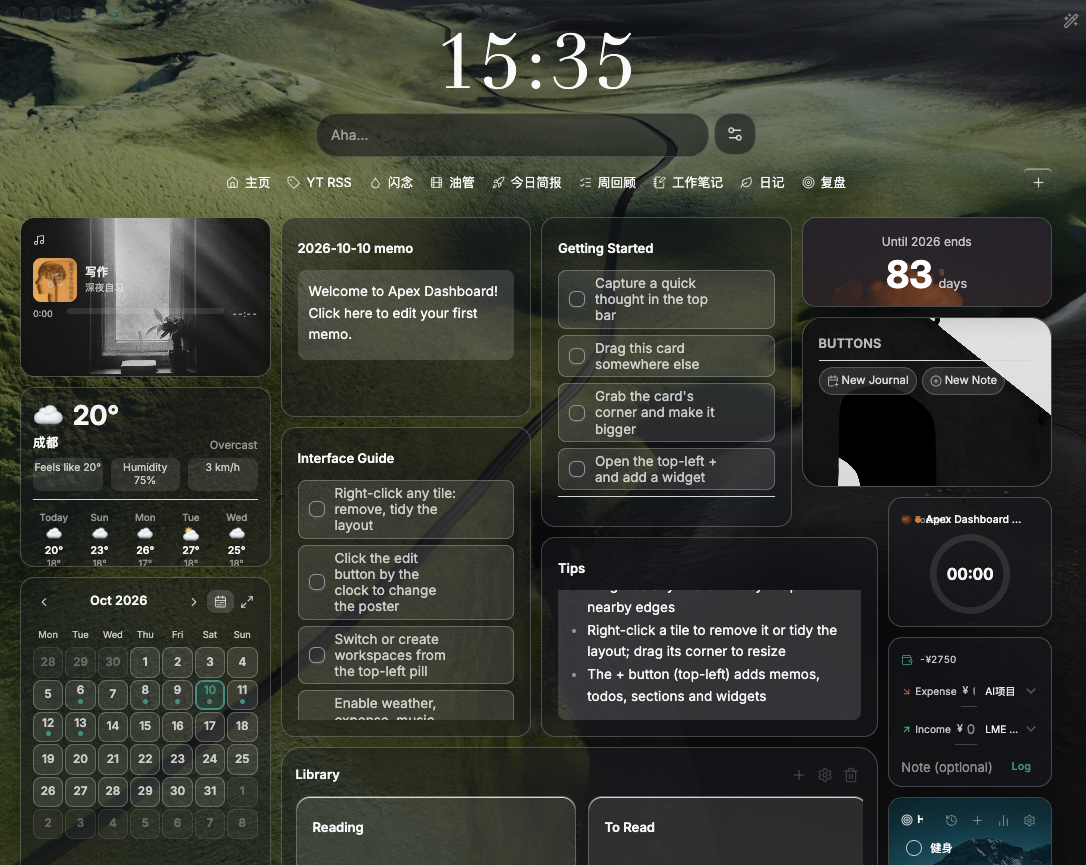Add an item with the Library plus icon

[799, 775]
